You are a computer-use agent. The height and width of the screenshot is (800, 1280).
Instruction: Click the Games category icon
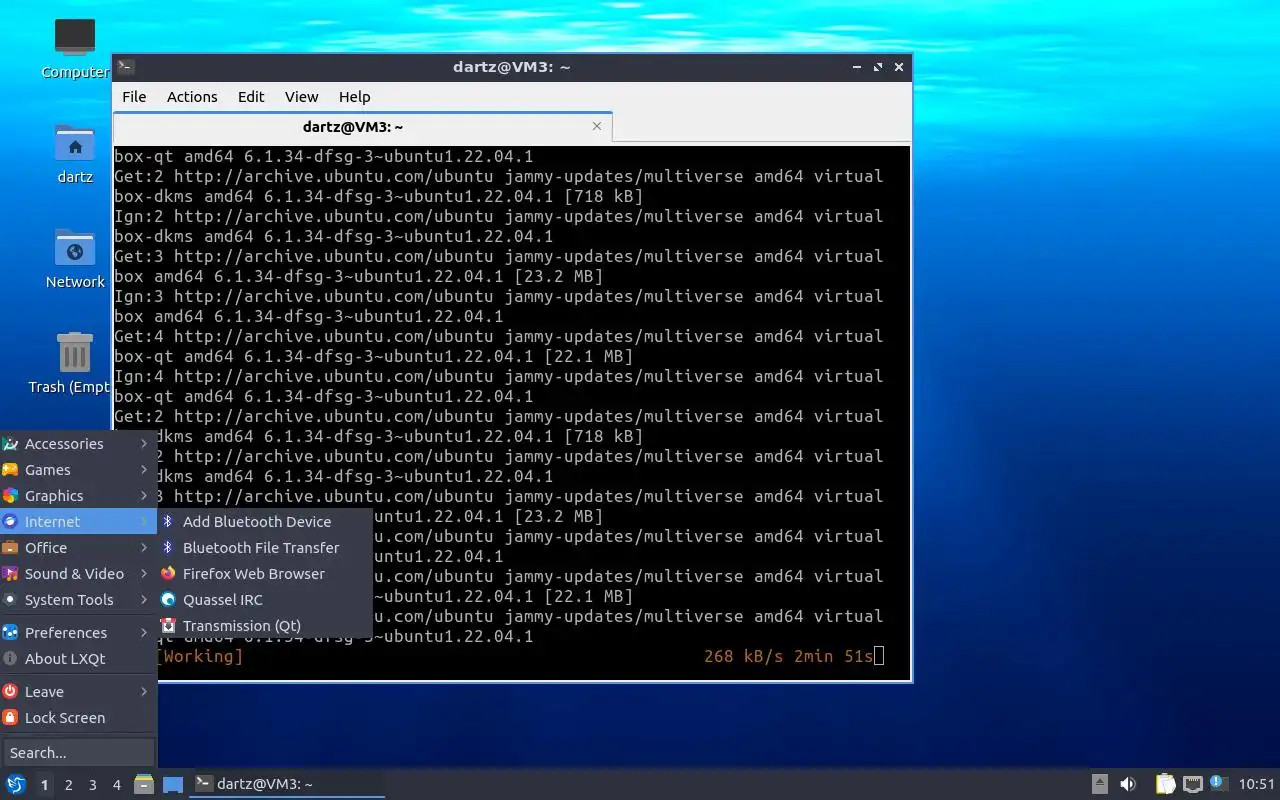click(x=10, y=470)
